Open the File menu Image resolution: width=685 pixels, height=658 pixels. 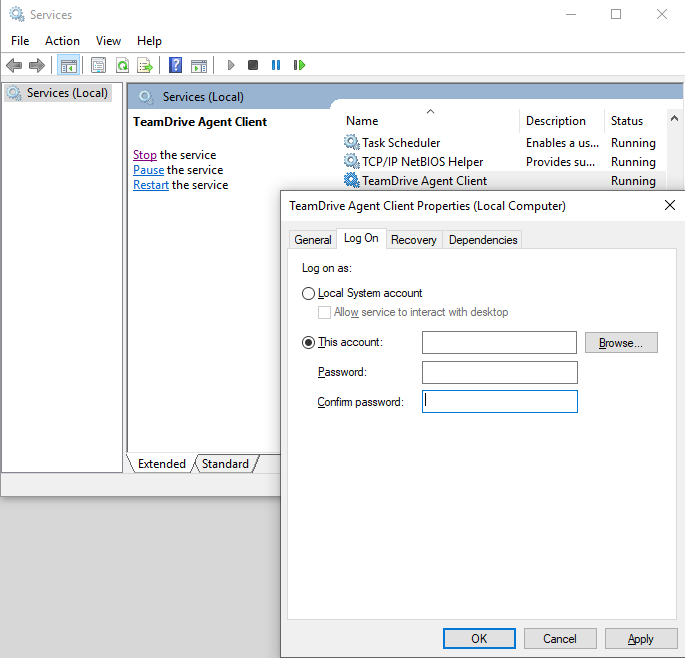[20, 41]
